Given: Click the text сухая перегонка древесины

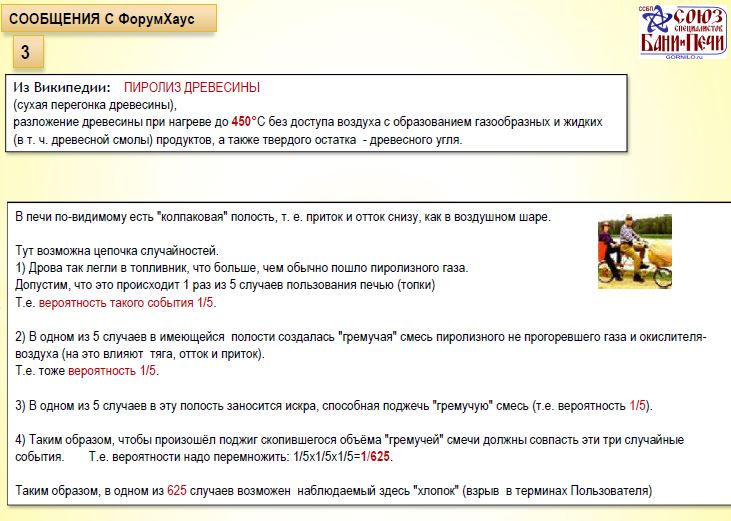Looking at the screenshot, I should coord(95,104).
